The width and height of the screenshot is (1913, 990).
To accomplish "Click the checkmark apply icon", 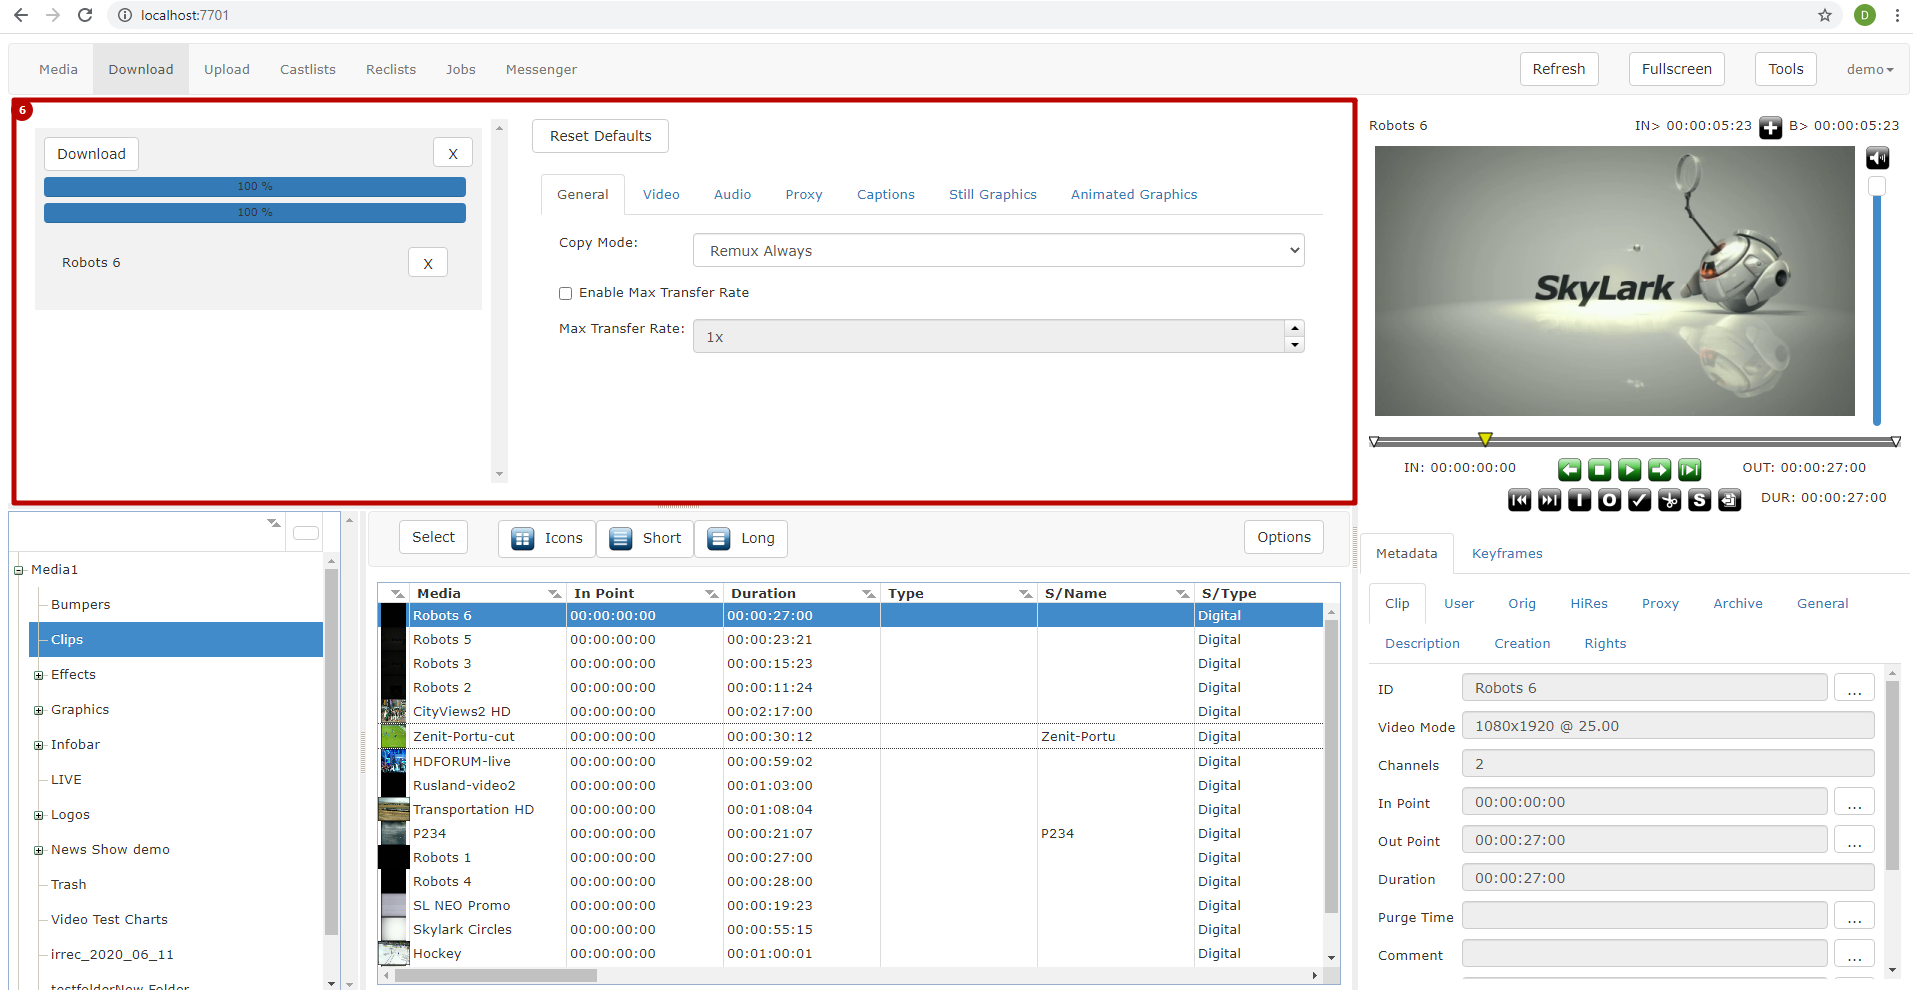I will [1640, 500].
